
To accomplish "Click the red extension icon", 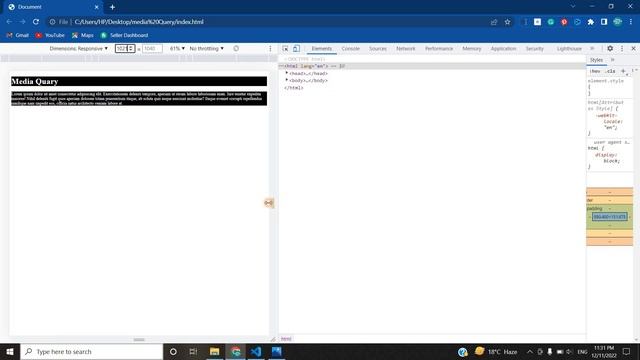I will click(x=564, y=22).
